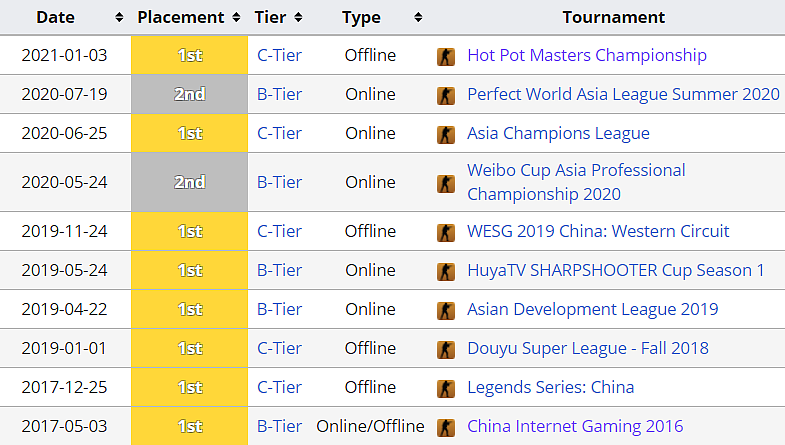Screen dimensions: 785x445
Task: Click game icon next to Asia Champions League
Action: [446, 134]
